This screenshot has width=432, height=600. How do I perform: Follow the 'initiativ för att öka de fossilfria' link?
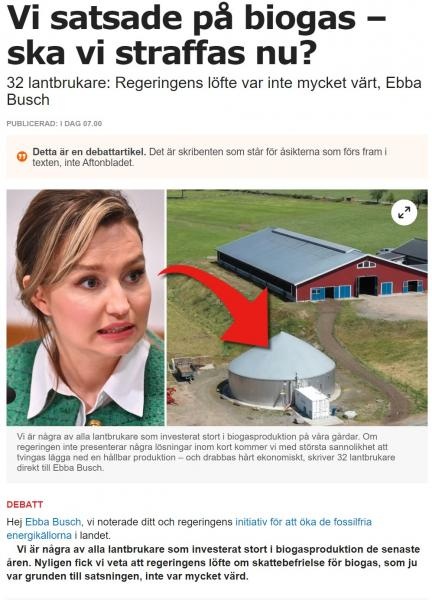pos(303,522)
